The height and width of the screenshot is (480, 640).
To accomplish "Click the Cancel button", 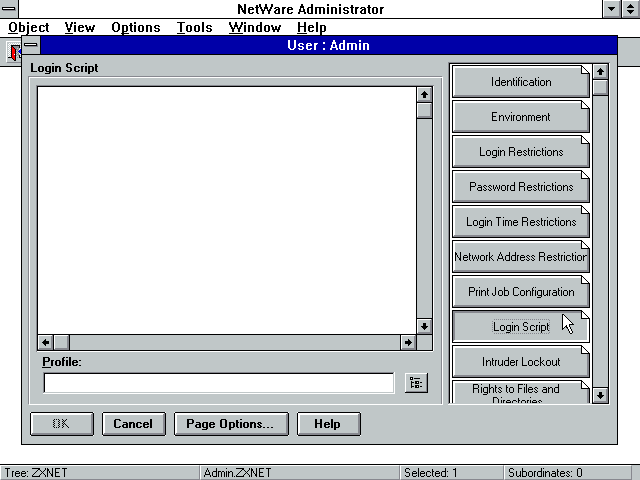I will point(133,424).
